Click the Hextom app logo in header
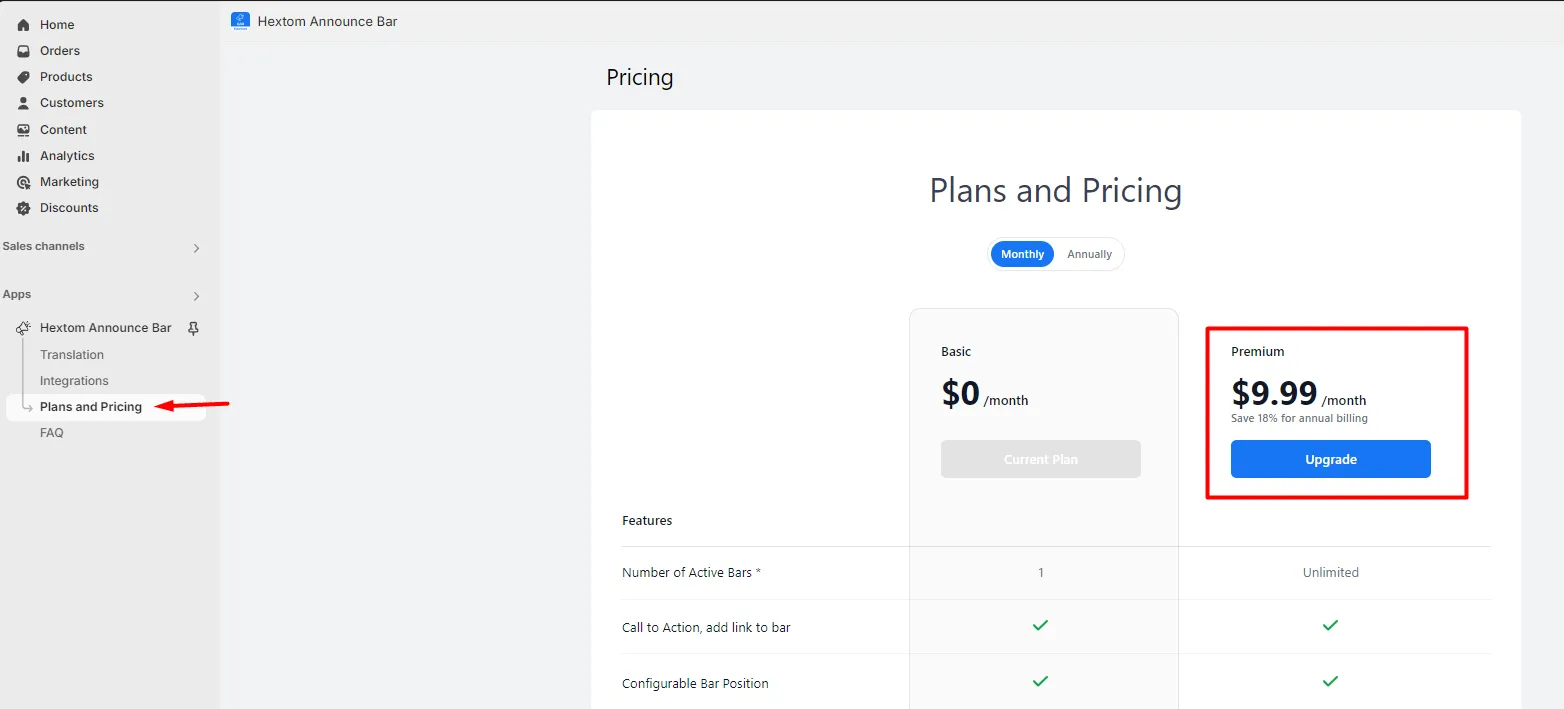The width and height of the screenshot is (1564, 709). pos(240,21)
